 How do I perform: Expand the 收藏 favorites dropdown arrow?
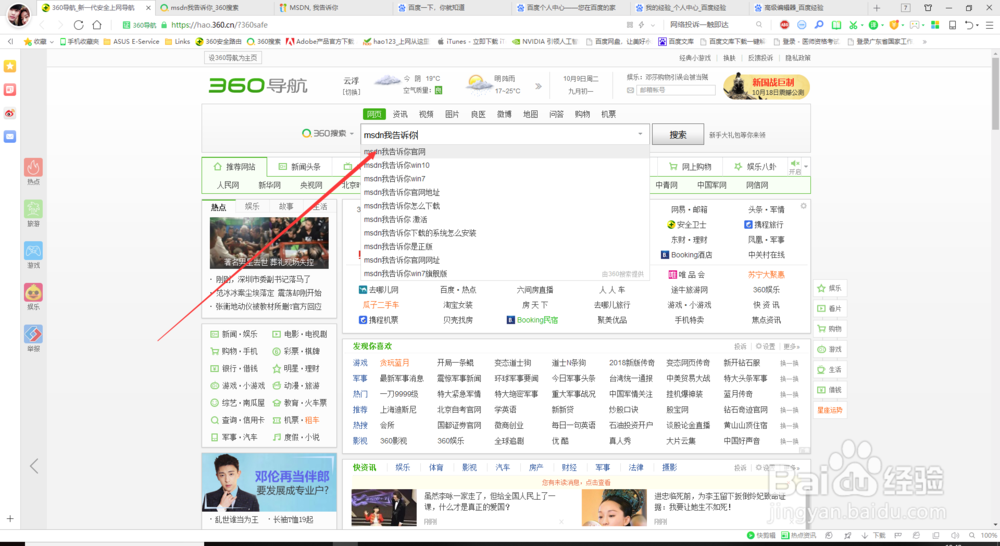click(52, 41)
